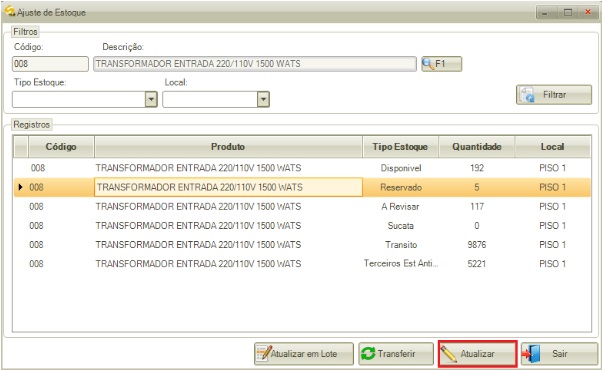Click quantity 117 cell
602x370 pixels.
[477, 206]
